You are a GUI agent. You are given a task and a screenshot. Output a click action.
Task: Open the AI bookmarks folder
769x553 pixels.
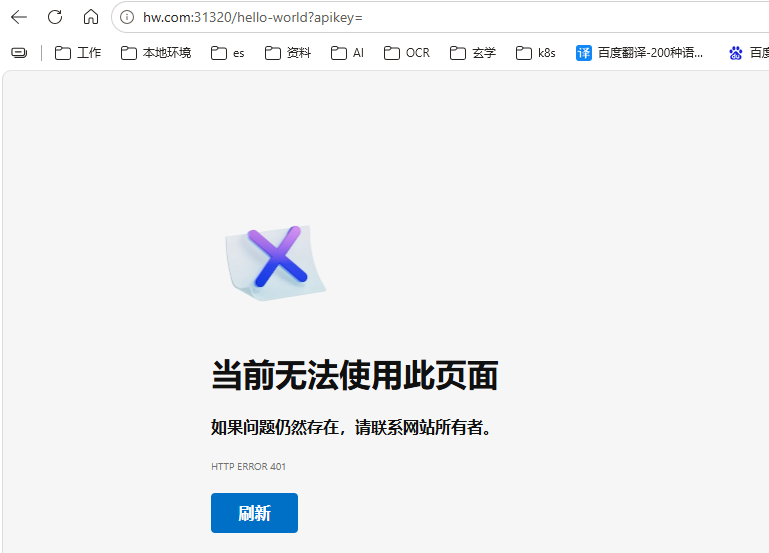[347, 52]
